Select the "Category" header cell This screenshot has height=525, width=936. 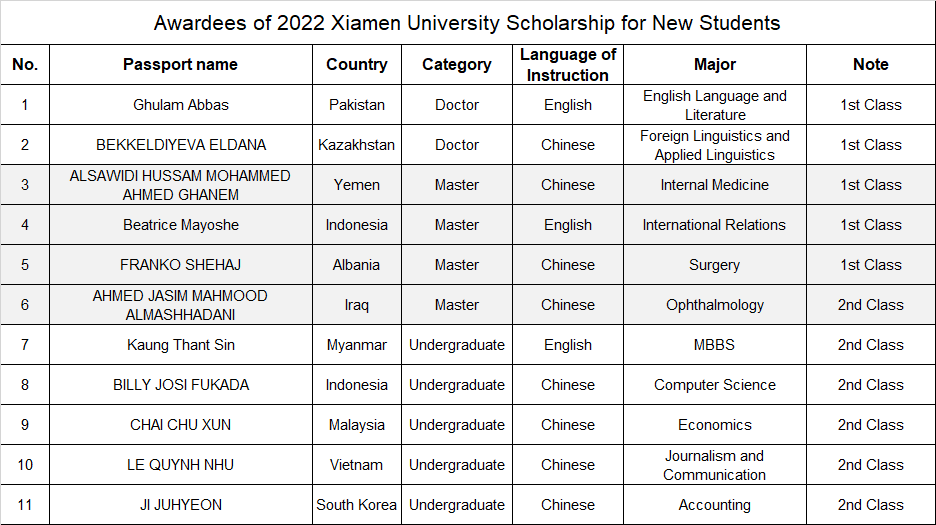(456, 64)
